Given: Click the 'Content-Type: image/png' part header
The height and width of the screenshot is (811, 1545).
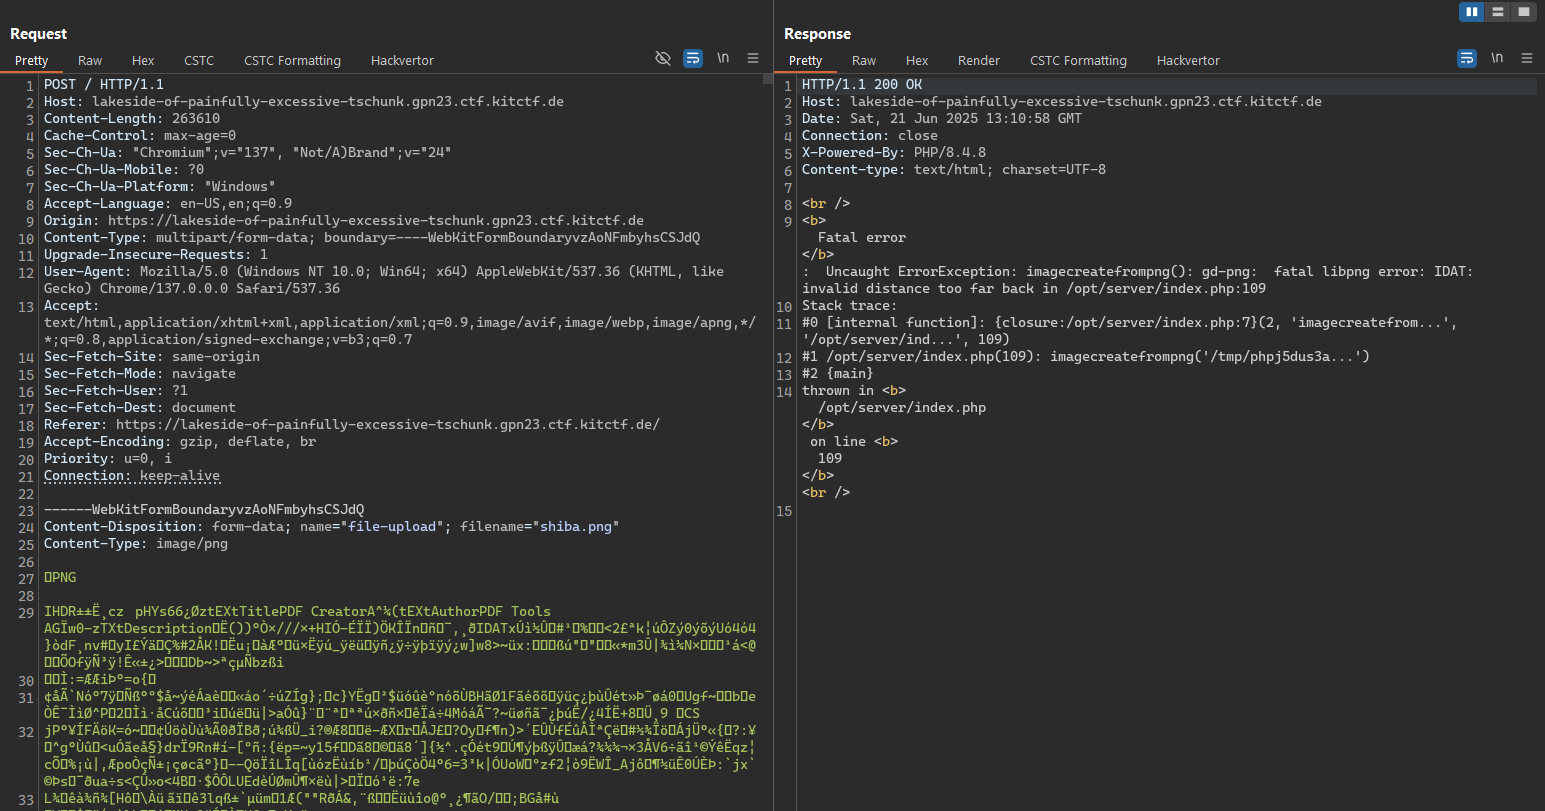Looking at the screenshot, I should pyautogui.click(x=136, y=543).
